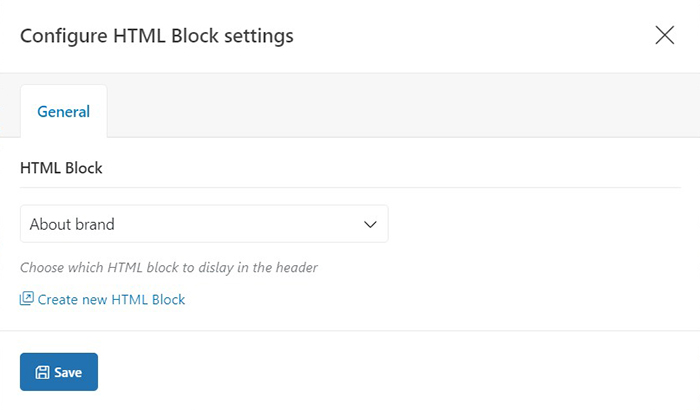The height and width of the screenshot is (410, 700).
Task: Click the icon beside Create new HTML Block
Action: coord(27,299)
